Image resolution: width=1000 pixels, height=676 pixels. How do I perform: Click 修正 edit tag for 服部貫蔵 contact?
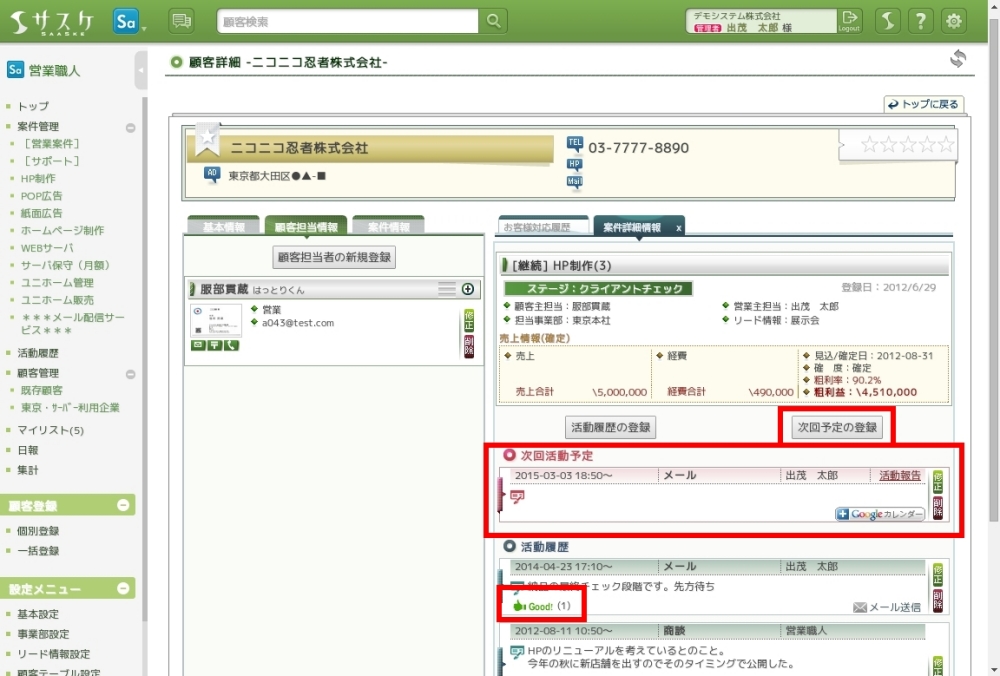pyautogui.click(x=469, y=320)
